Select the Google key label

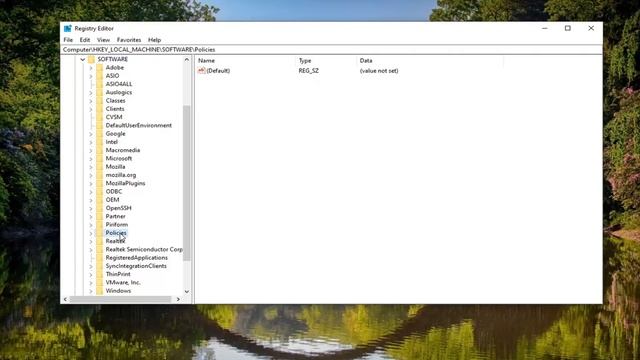(x=116, y=133)
